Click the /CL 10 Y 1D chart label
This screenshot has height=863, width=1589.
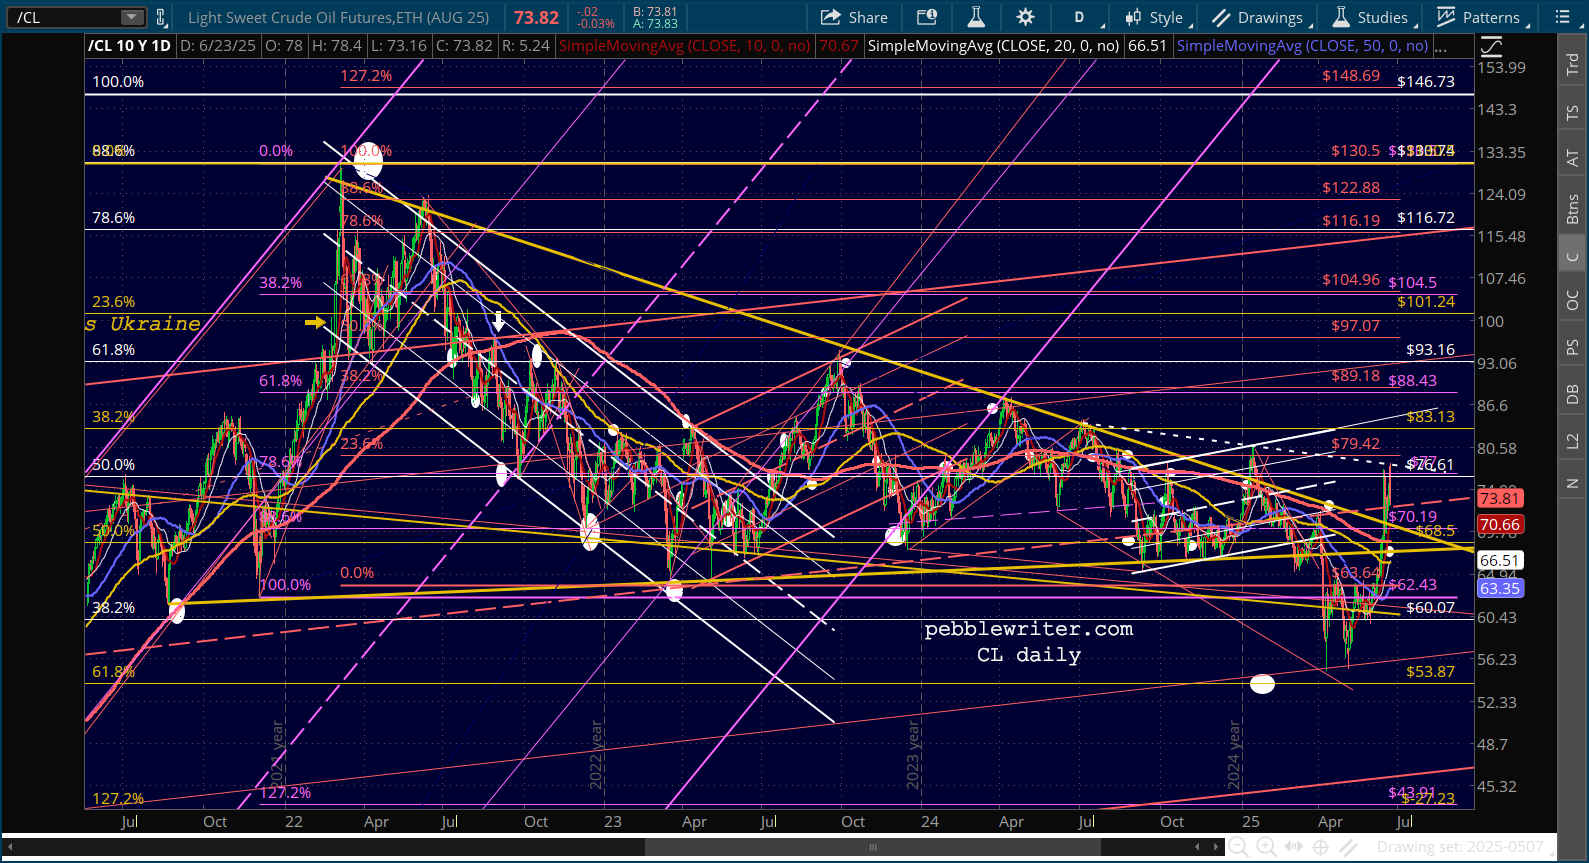click(x=129, y=46)
